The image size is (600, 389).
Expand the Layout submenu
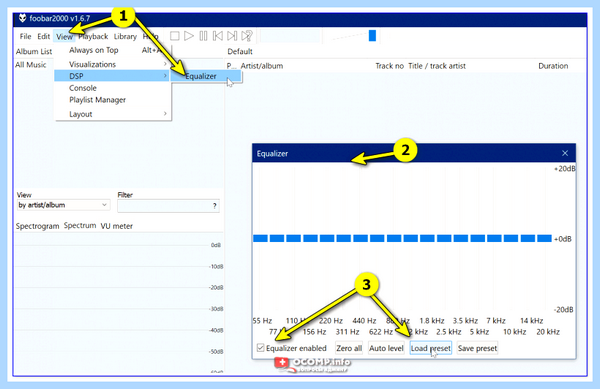(x=113, y=114)
